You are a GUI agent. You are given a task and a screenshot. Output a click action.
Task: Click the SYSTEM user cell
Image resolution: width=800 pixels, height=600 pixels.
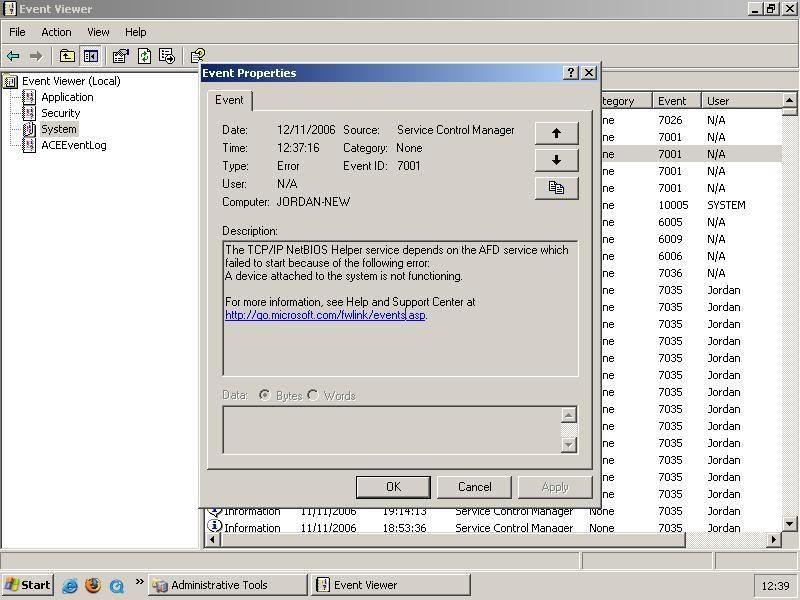[x=726, y=205]
